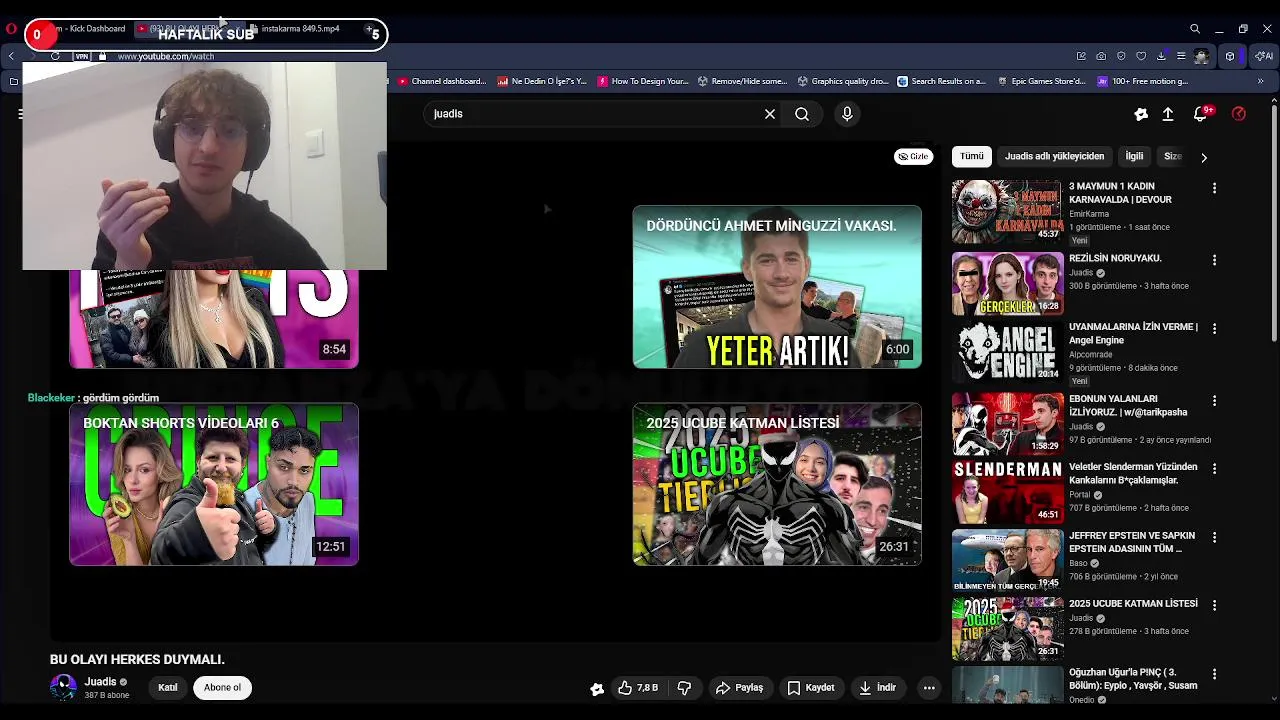The height and width of the screenshot is (720, 1280).
Task: Add page to bookmarks heart icon
Action: pos(1141,56)
